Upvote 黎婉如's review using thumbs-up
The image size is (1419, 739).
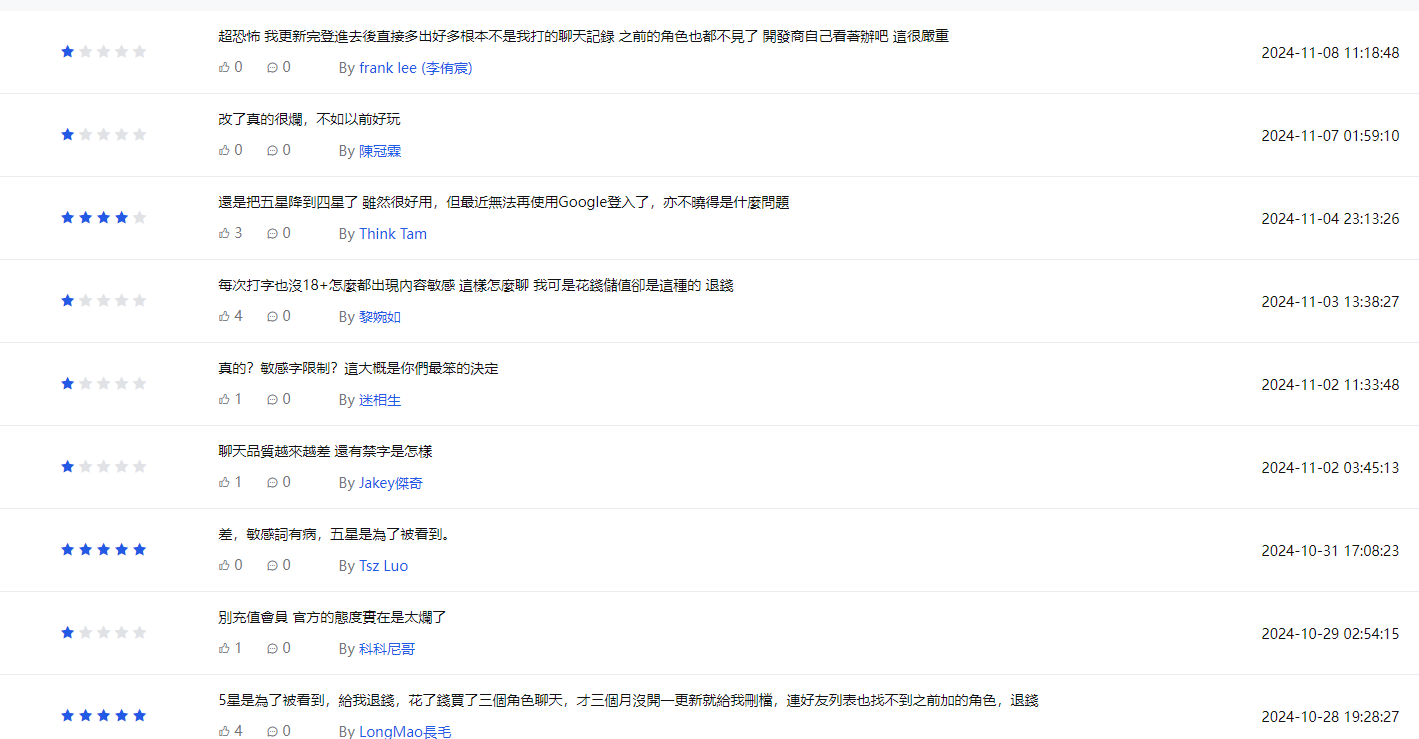[224, 316]
